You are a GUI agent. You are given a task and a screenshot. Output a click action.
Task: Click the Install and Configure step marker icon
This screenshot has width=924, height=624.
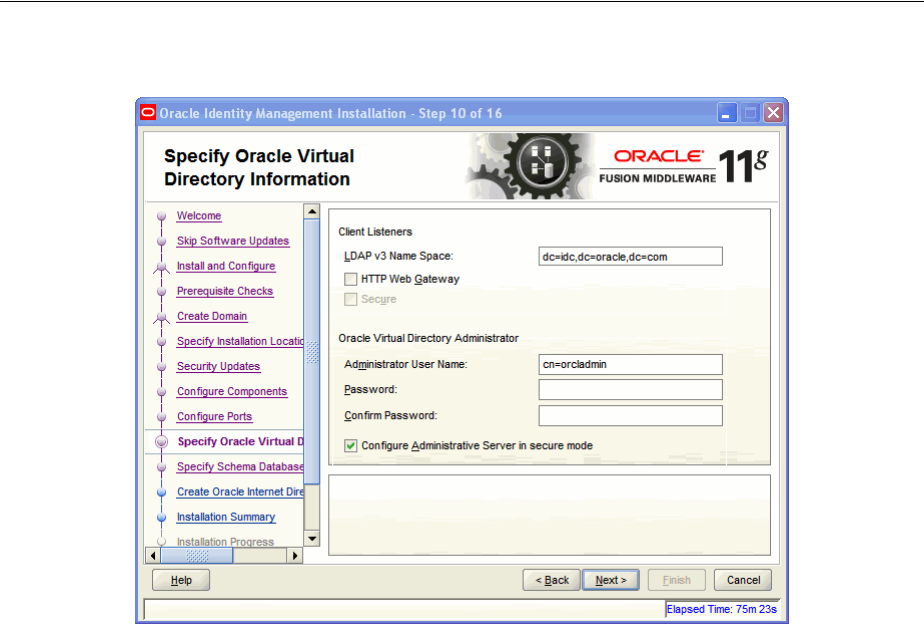161,268
